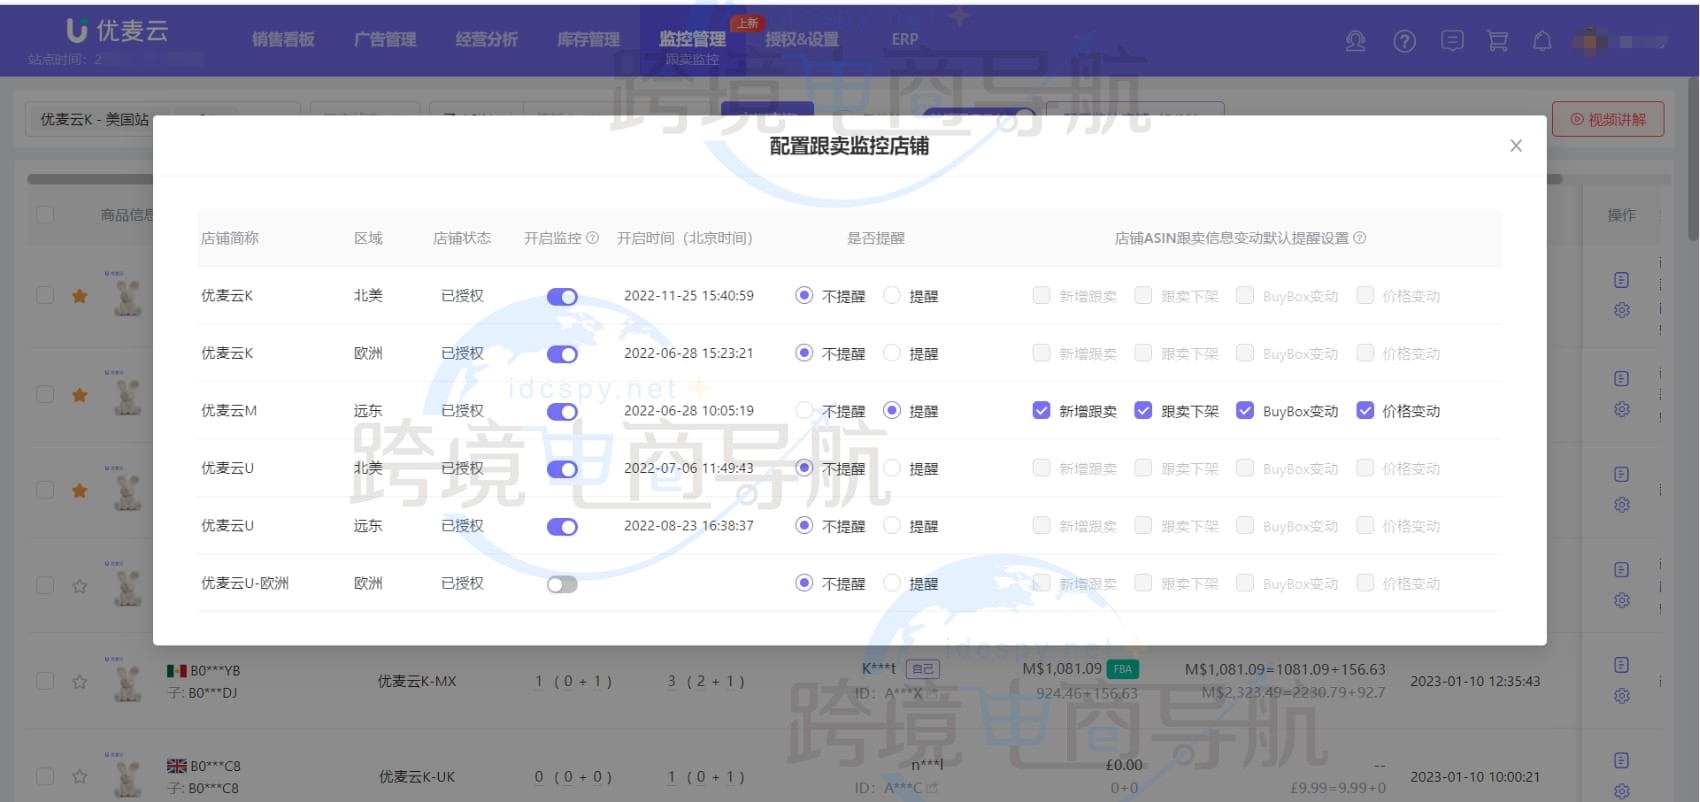Open 库存管理 menu

click(x=589, y=39)
